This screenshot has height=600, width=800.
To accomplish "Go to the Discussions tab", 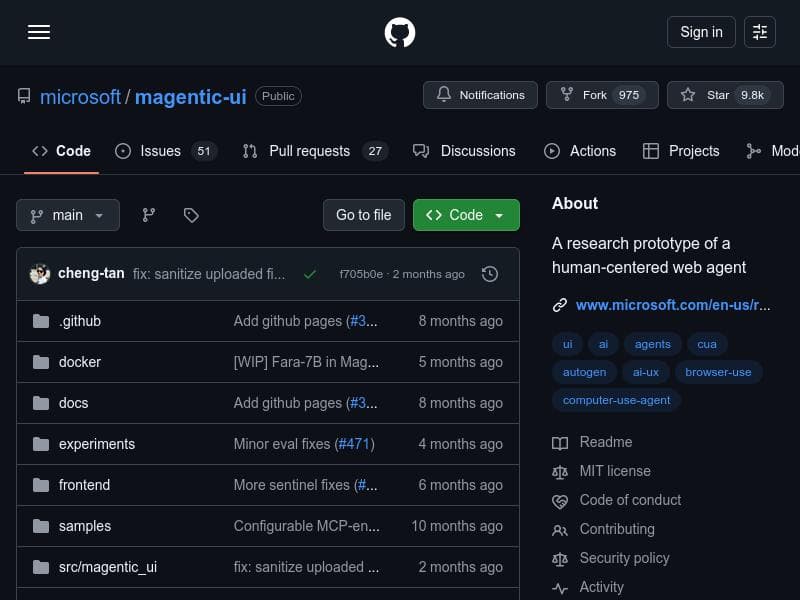I will pyautogui.click(x=464, y=151).
